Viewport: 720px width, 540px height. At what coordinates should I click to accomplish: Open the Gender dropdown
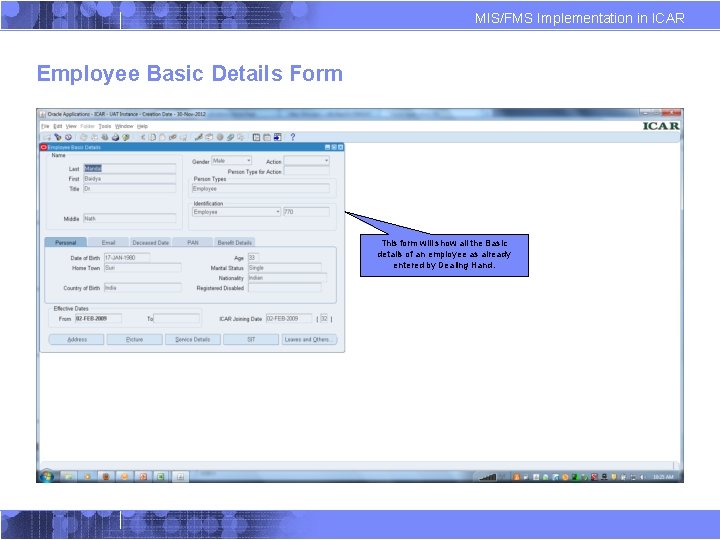tap(231, 161)
